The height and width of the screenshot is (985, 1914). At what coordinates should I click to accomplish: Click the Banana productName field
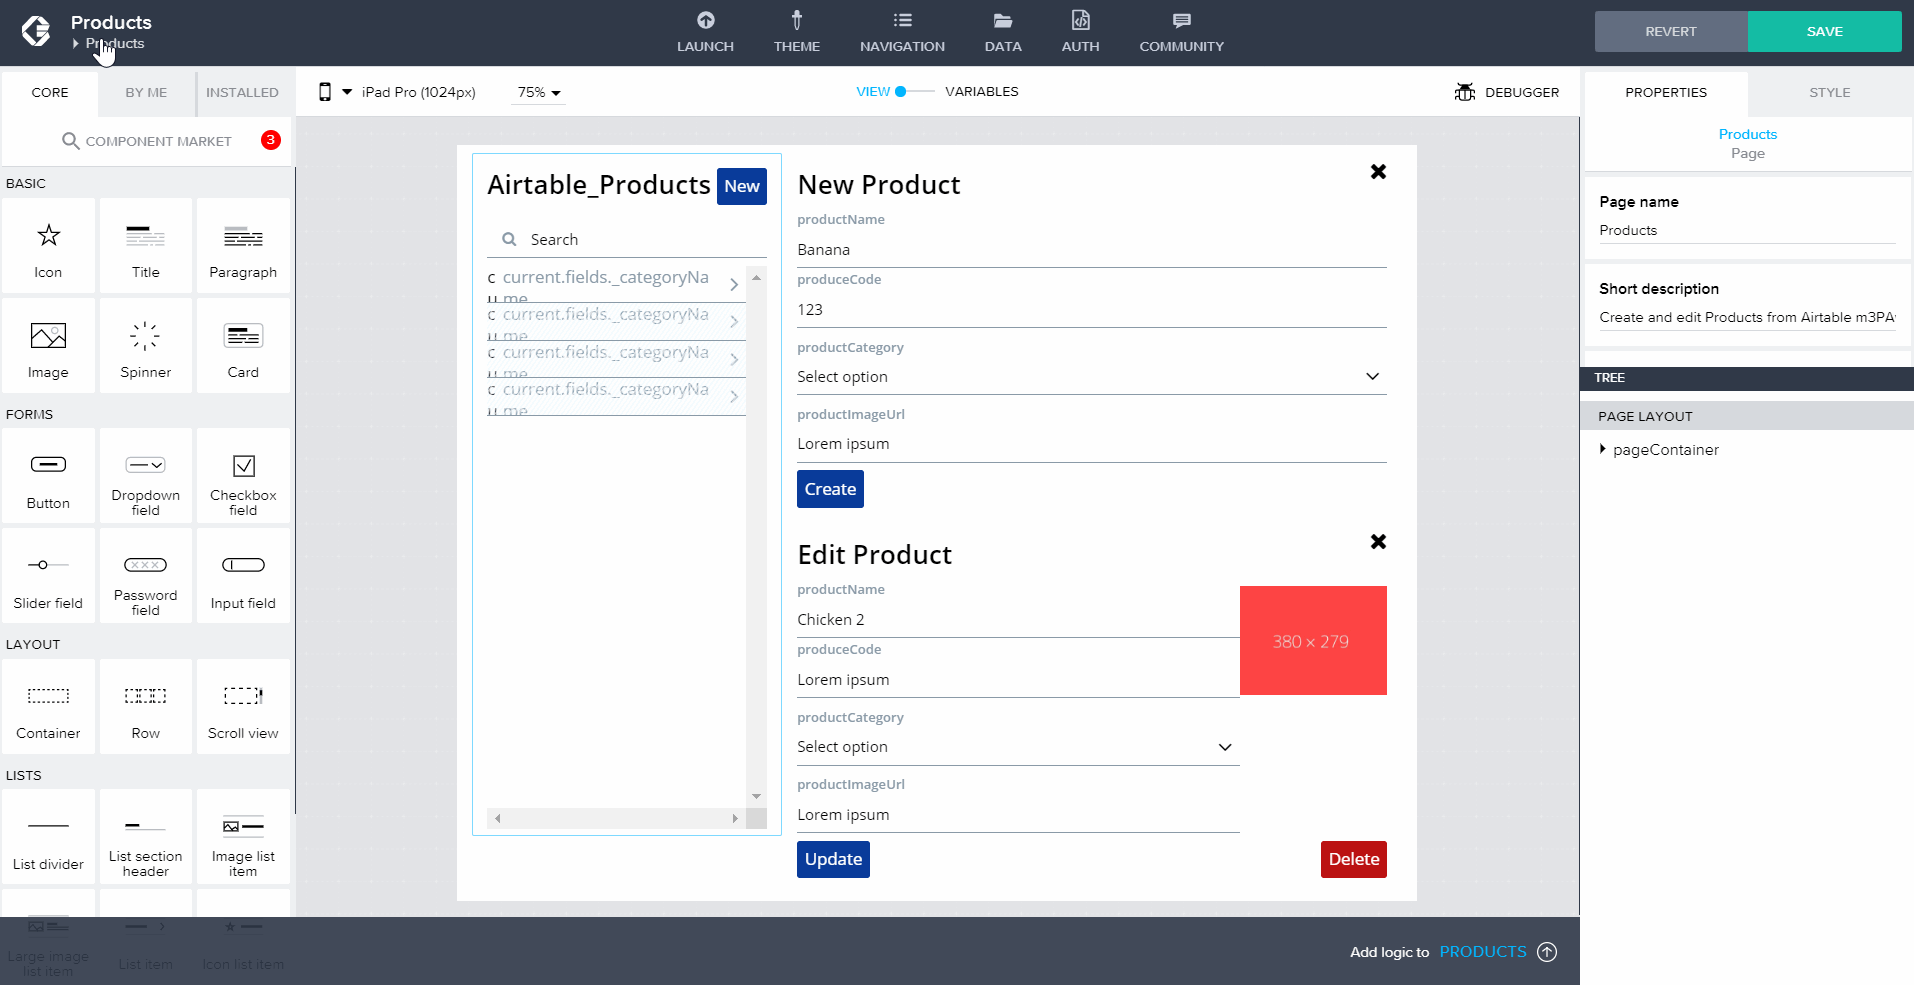tap(1091, 250)
